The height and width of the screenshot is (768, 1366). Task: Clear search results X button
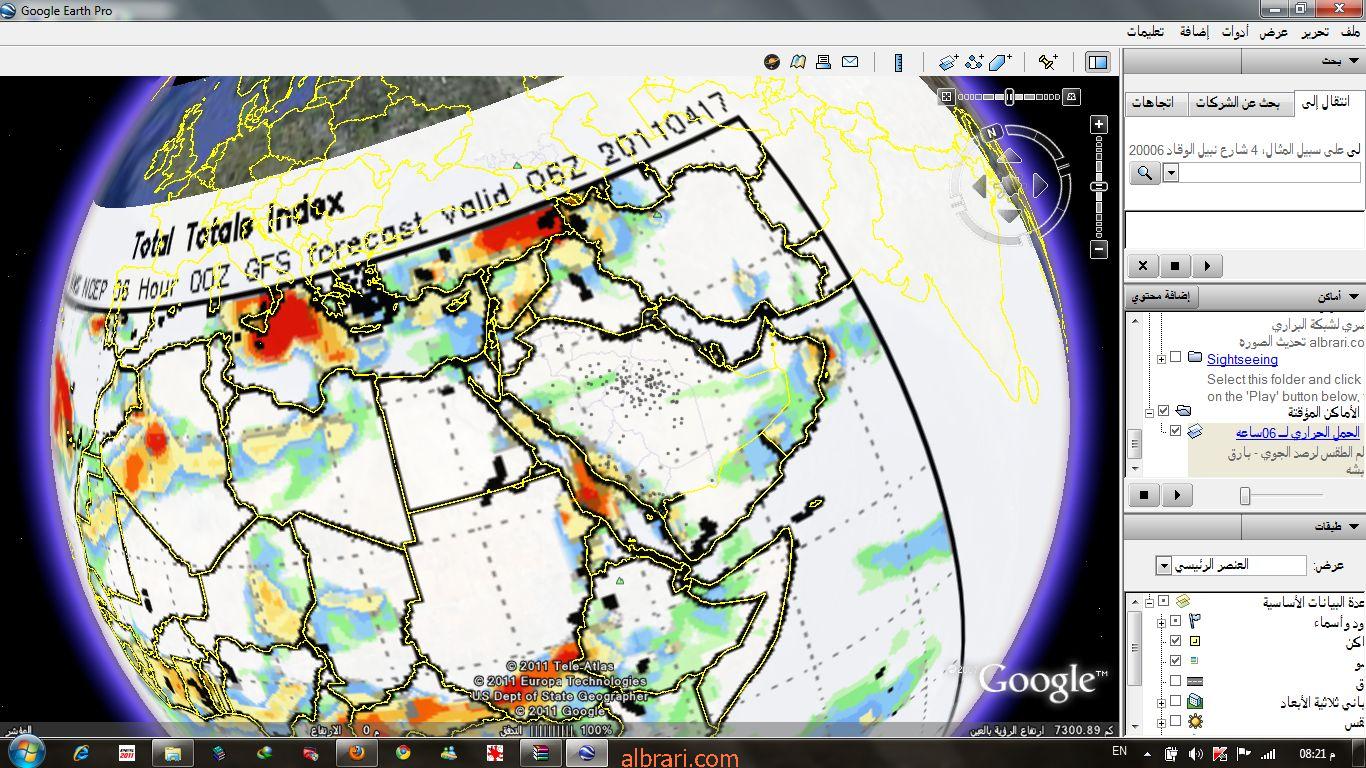coord(1143,266)
